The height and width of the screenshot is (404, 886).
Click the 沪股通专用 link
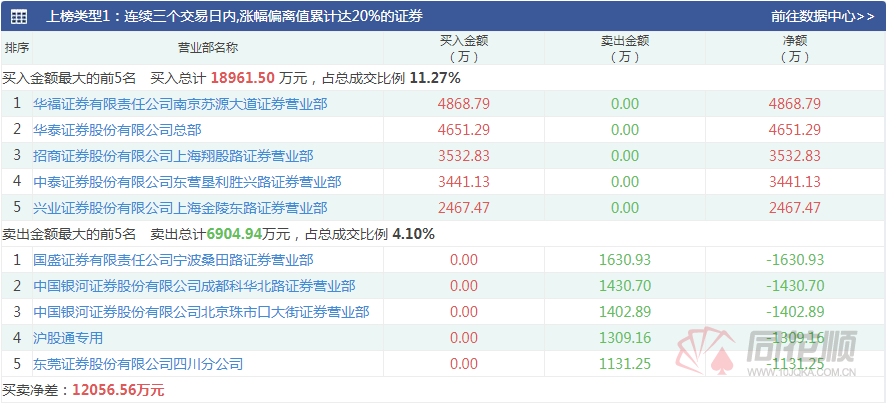(68, 338)
